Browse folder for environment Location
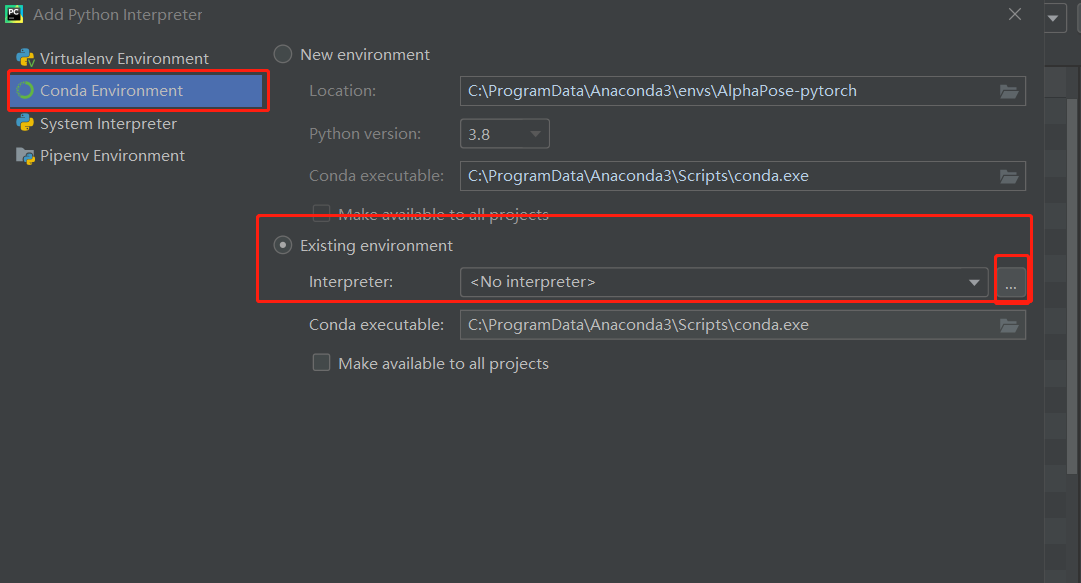Viewport: 1081px width, 583px height. click(1009, 92)
